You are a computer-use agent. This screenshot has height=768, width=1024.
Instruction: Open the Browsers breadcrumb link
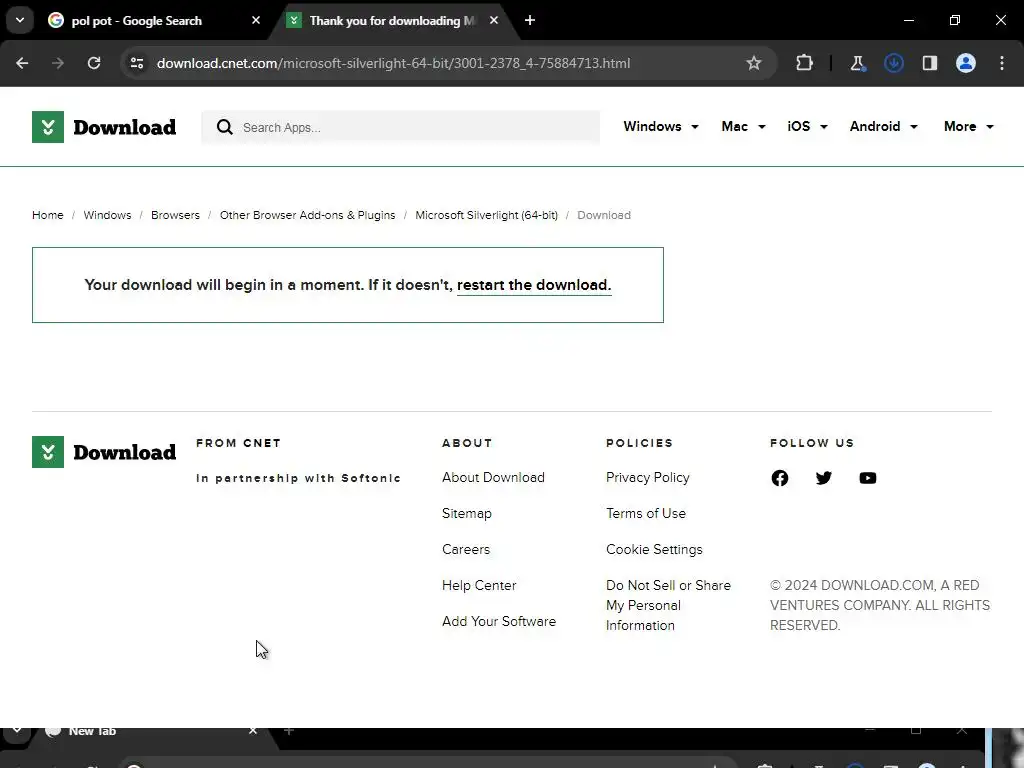pyautogui.click(x=175, y=215)
